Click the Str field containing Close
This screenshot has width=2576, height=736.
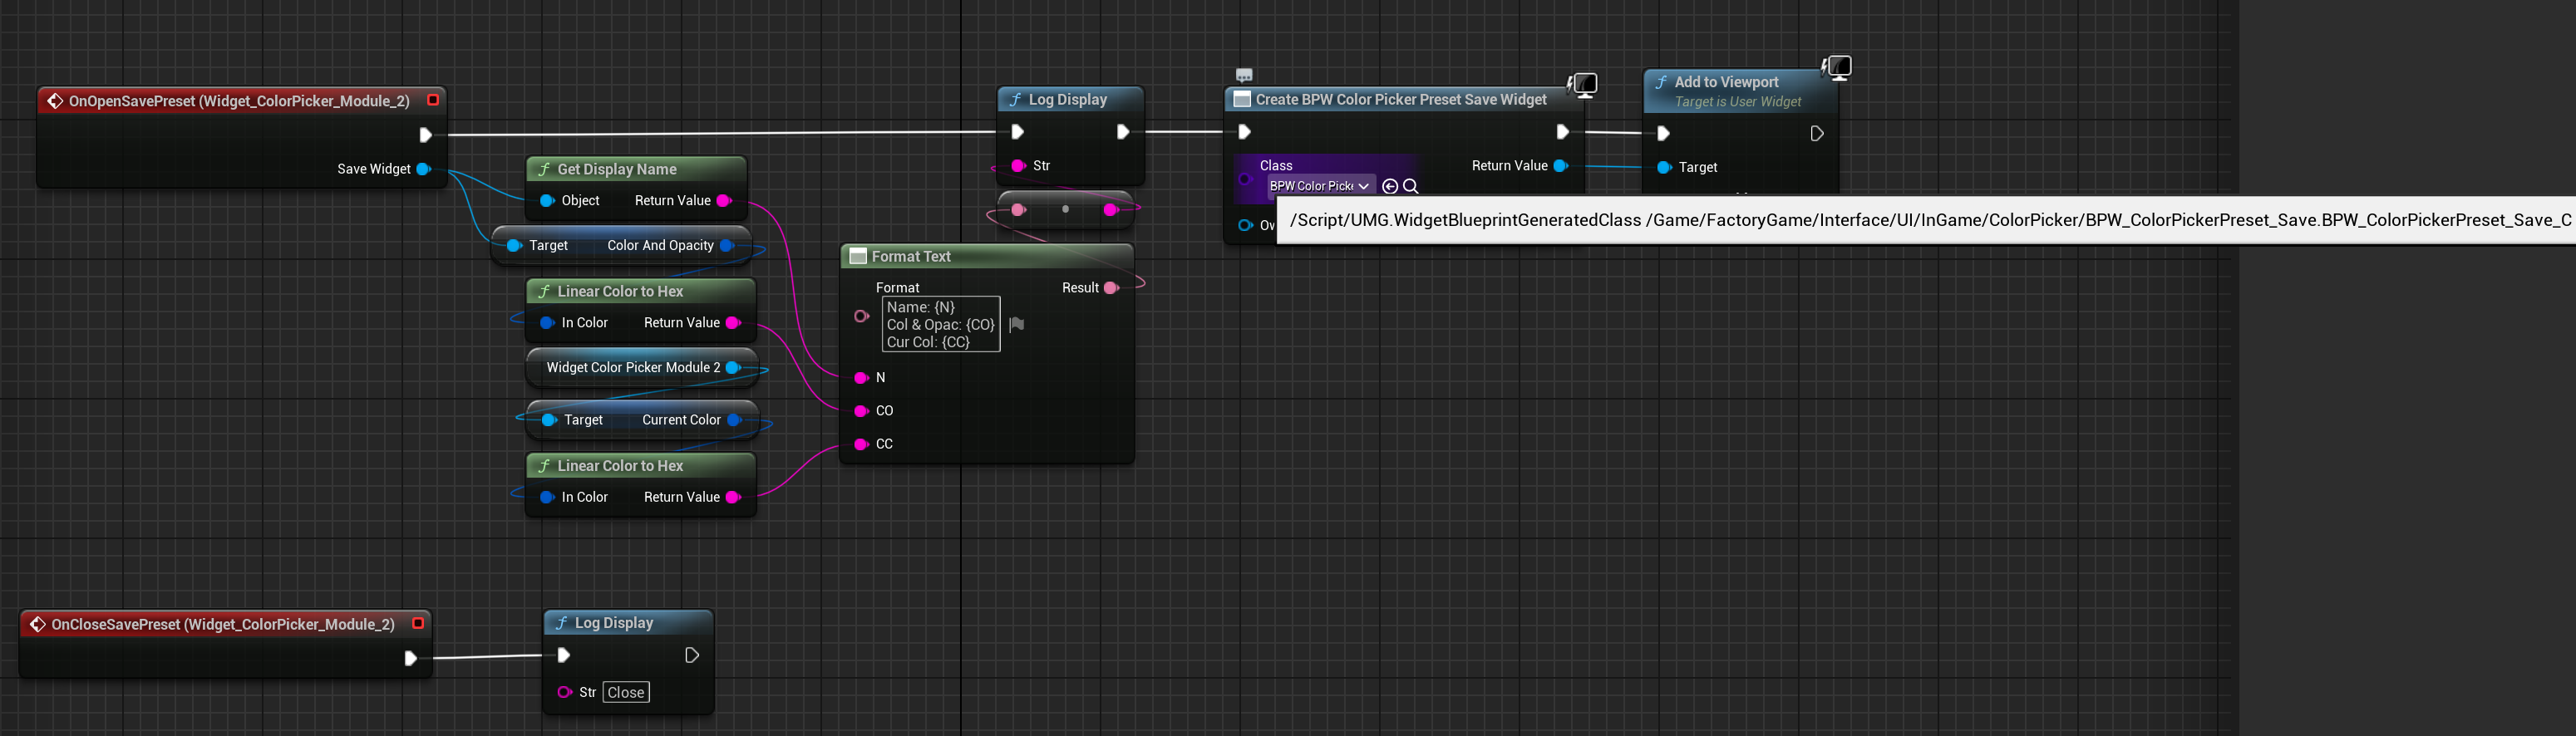(x=626, y=692)
